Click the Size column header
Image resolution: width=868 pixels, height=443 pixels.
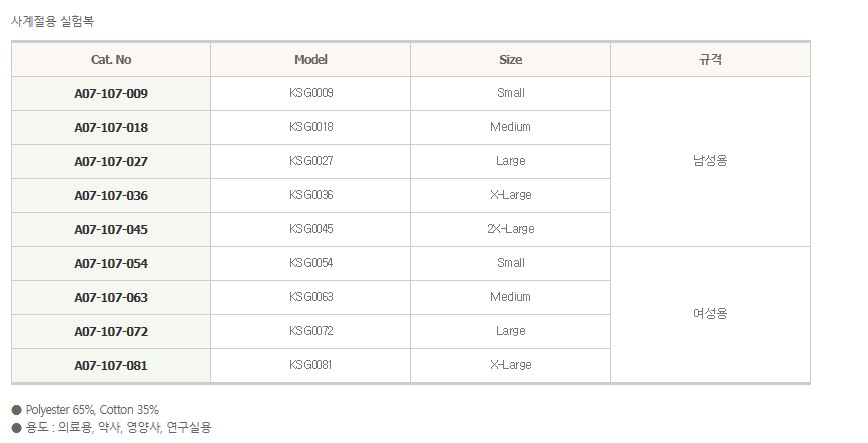511,60
